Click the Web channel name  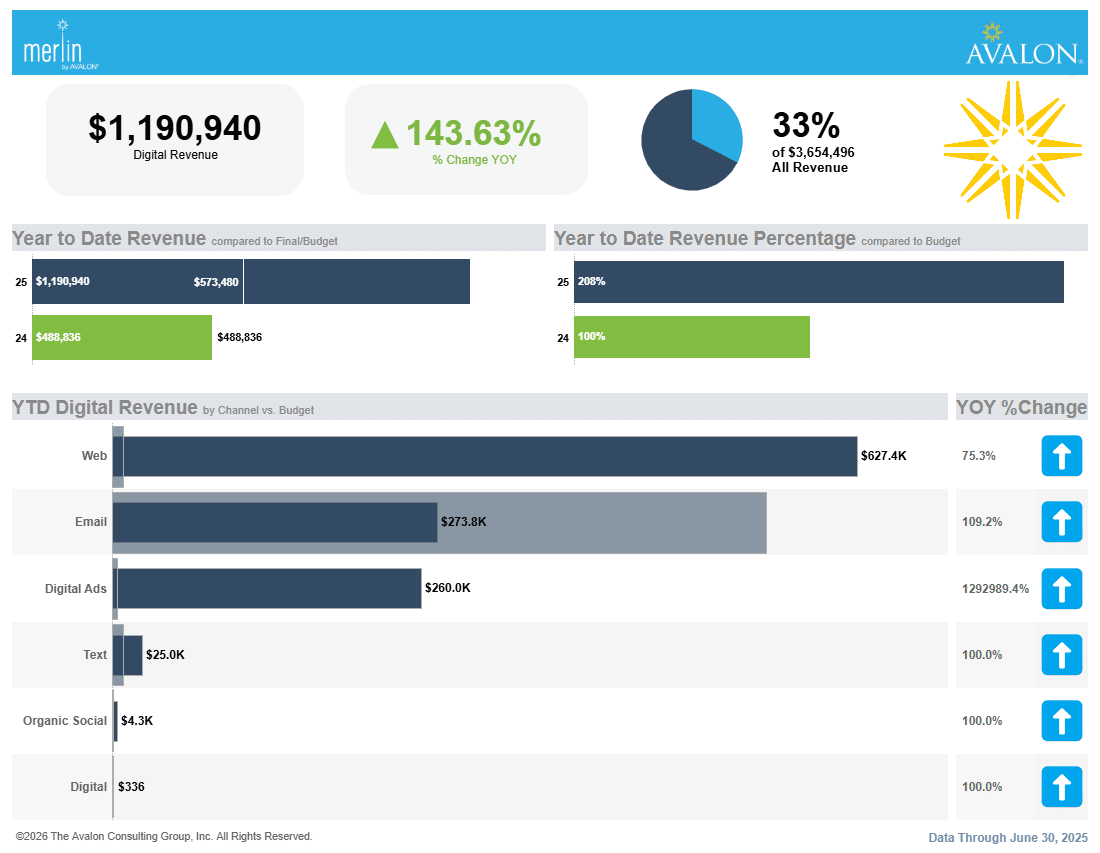point(94,456)
